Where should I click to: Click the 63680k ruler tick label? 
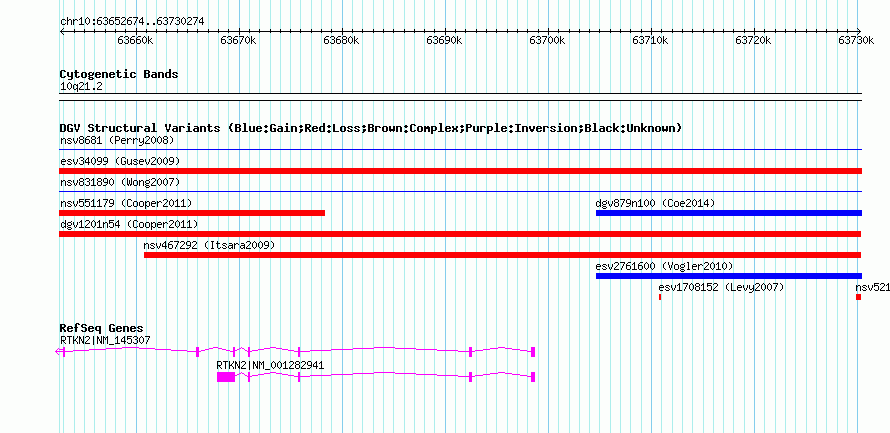click(x=341, y=40)
